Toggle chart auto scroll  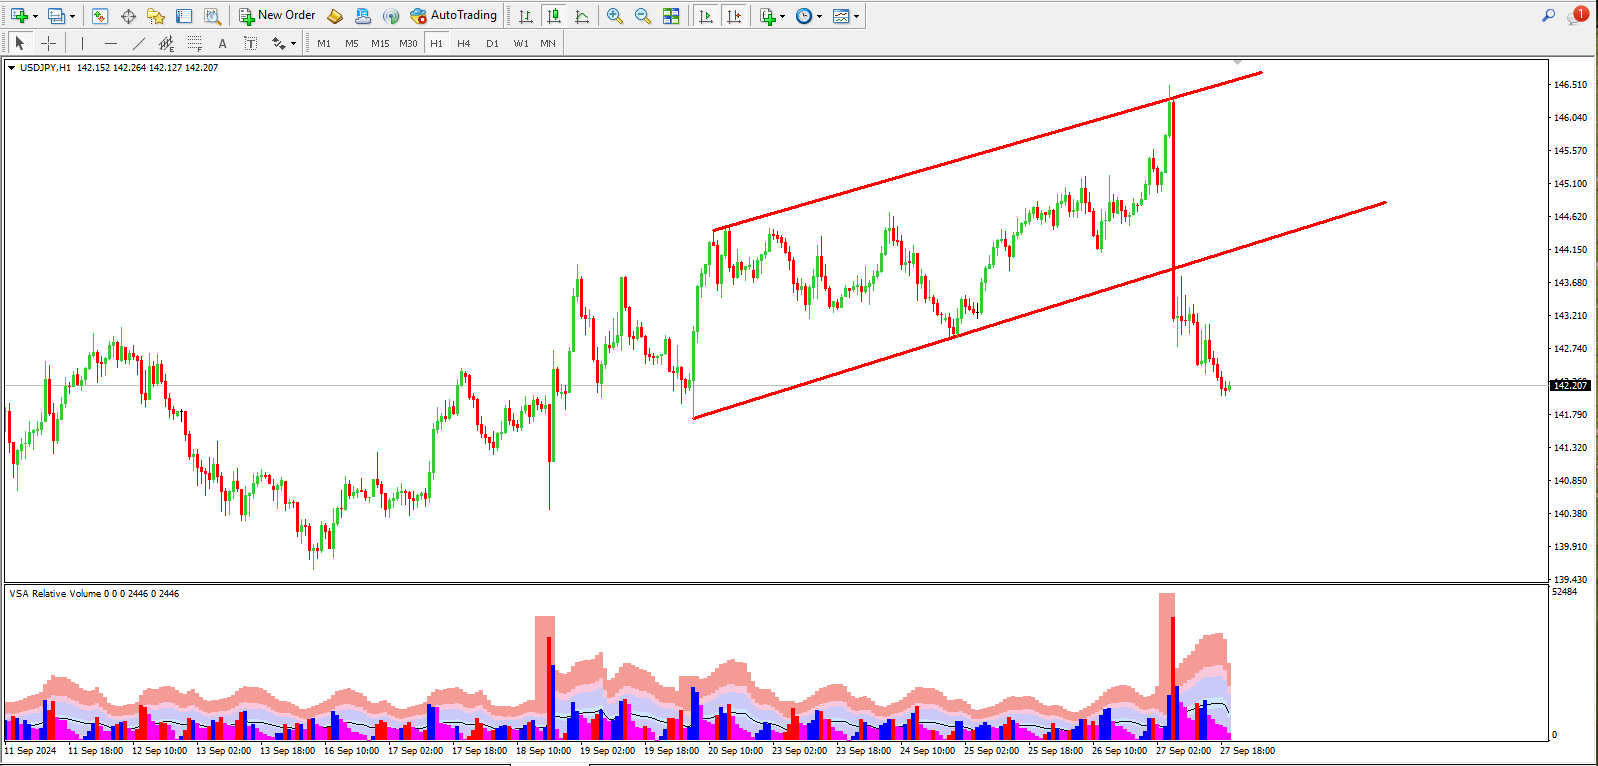click(706, 16)
